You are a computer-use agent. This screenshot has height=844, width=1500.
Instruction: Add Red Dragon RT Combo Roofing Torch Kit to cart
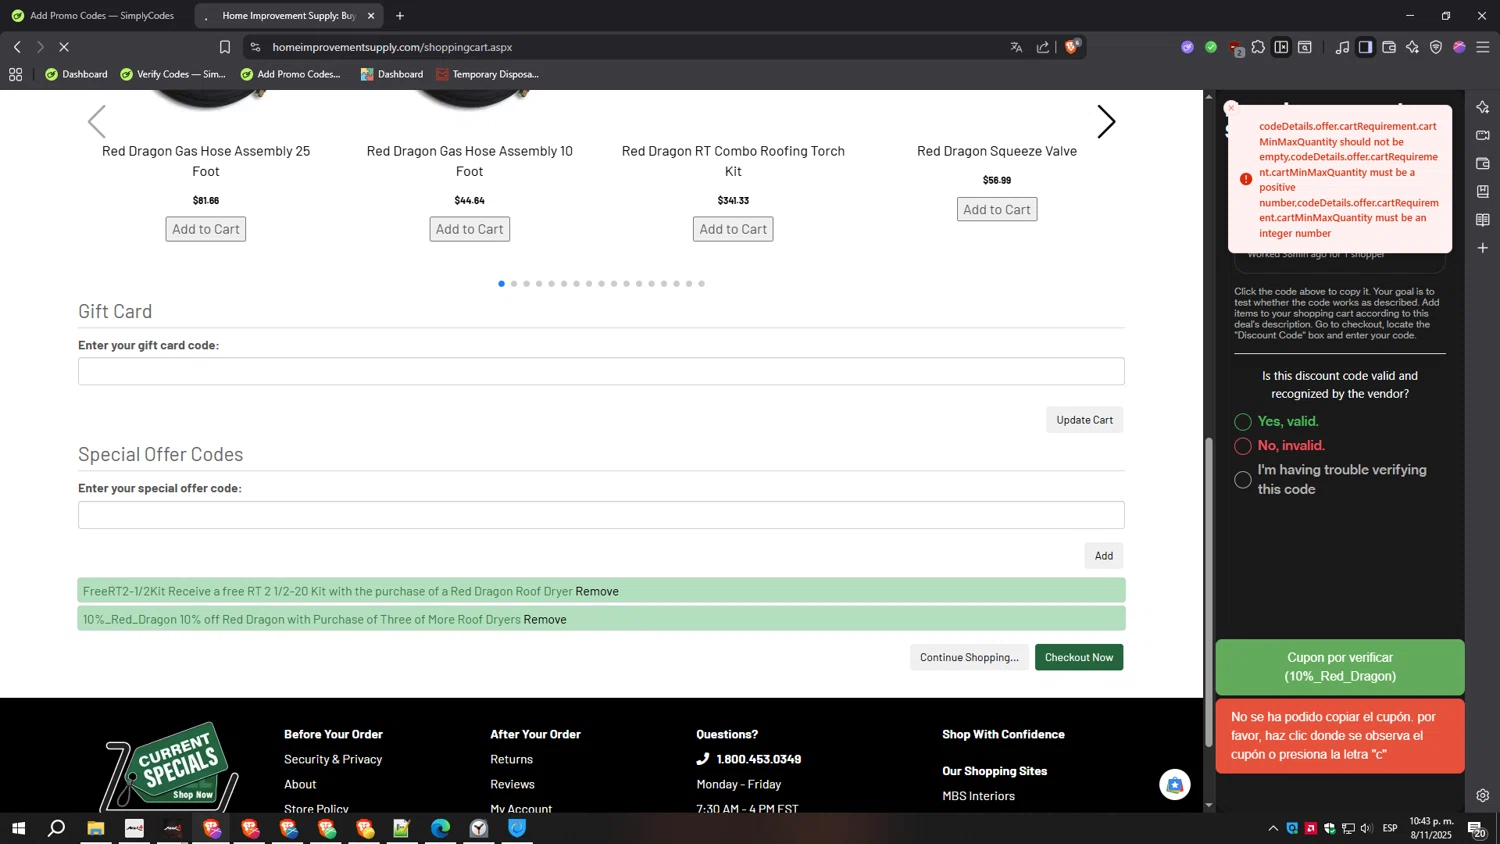click(733, 229)
